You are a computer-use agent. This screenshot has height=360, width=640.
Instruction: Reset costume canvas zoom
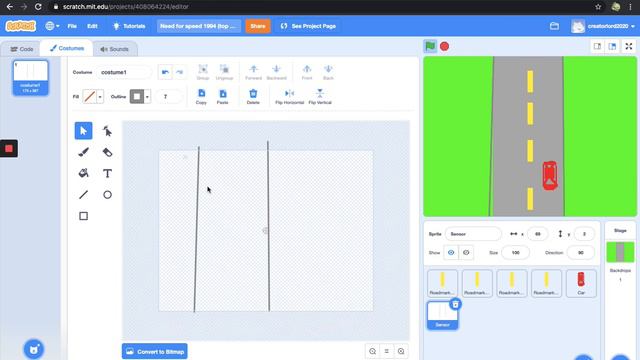click(387, 351)
